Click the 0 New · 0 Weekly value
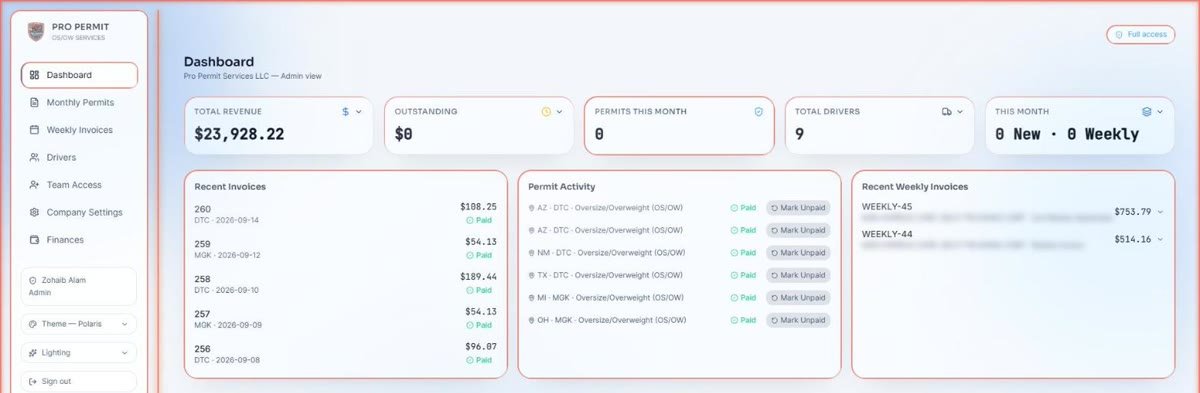The height and width of the screenshot is (393, 1200). click(x=1067, y=134)
